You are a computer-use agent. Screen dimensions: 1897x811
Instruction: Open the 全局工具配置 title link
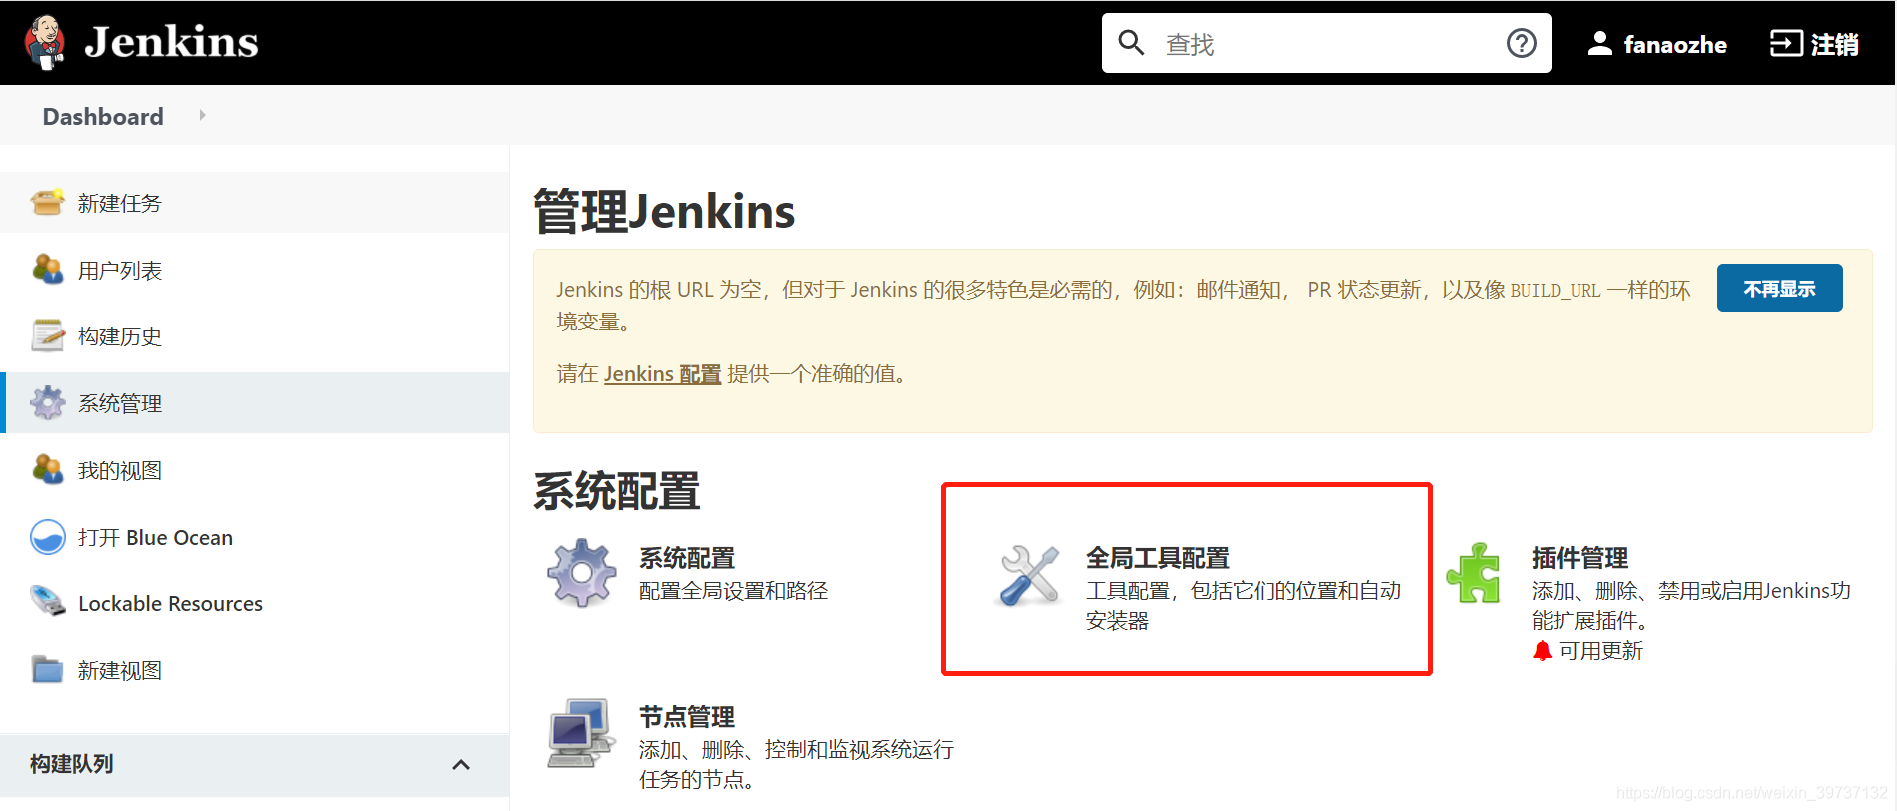pos(1158,558)
